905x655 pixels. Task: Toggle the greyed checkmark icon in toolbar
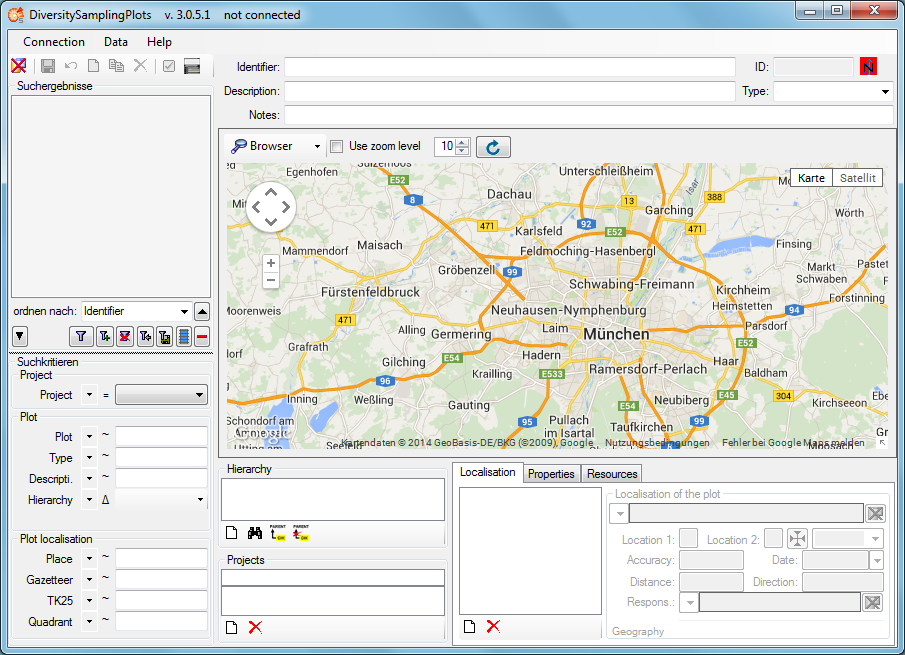pyautogui.click(x=169, y=66)
